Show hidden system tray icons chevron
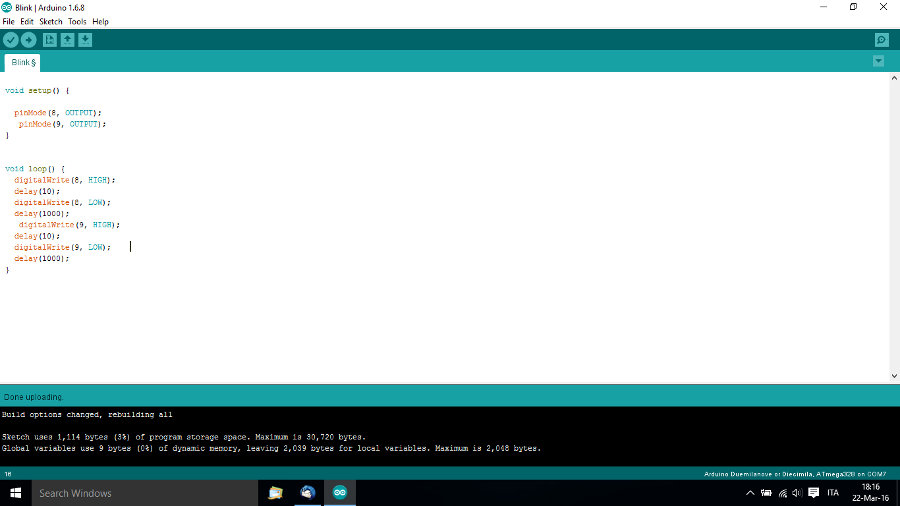 click(750, 493)
